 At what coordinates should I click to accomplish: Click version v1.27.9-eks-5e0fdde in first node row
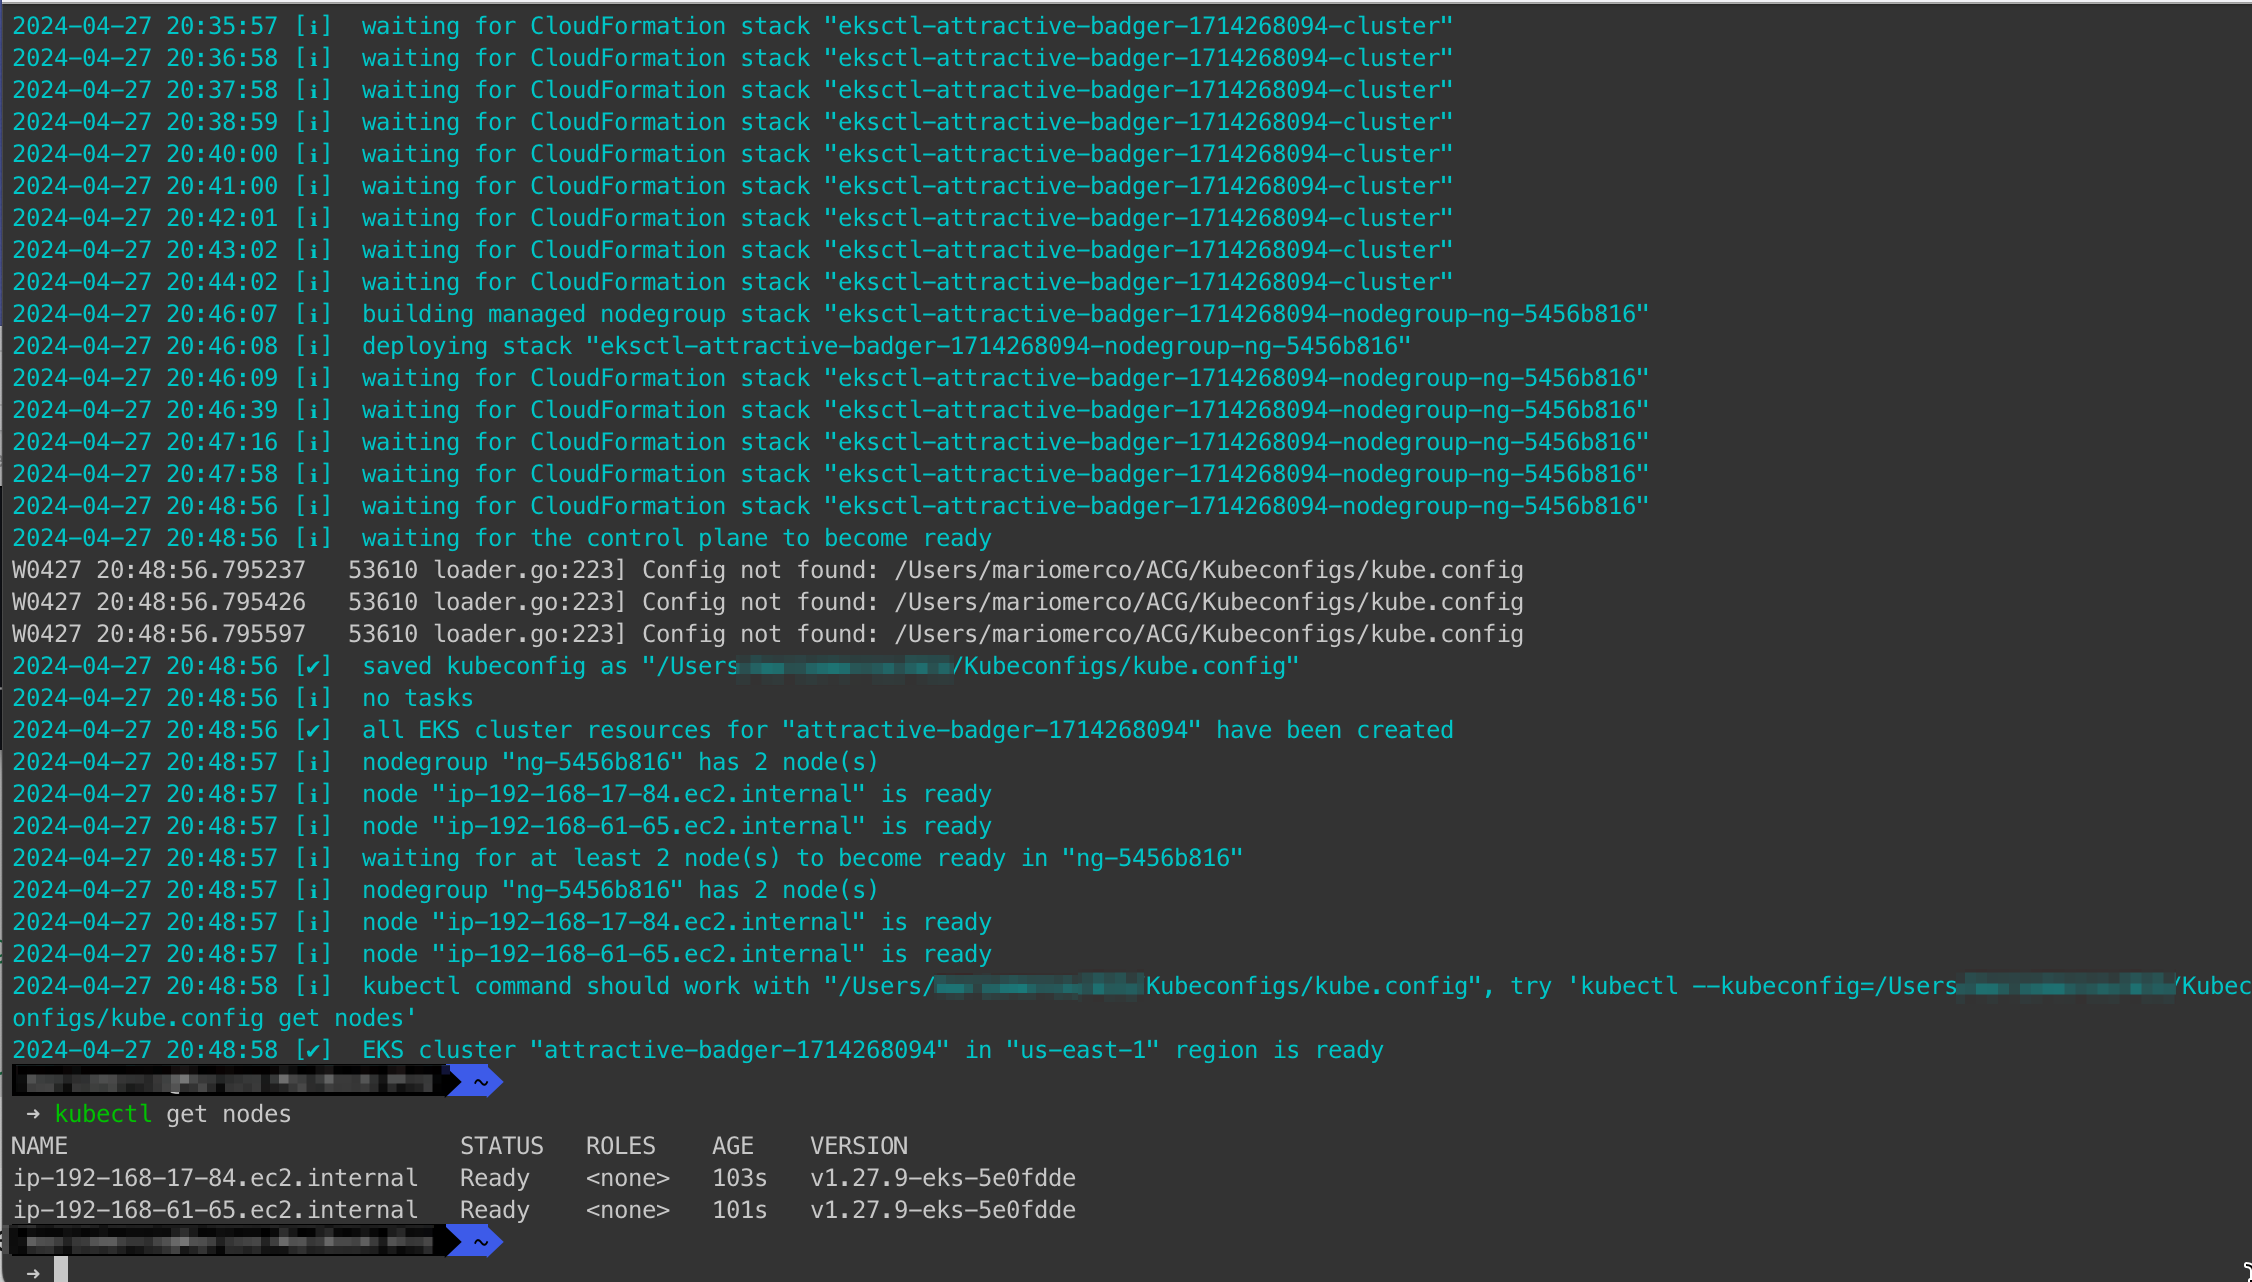click(943, 1178)
